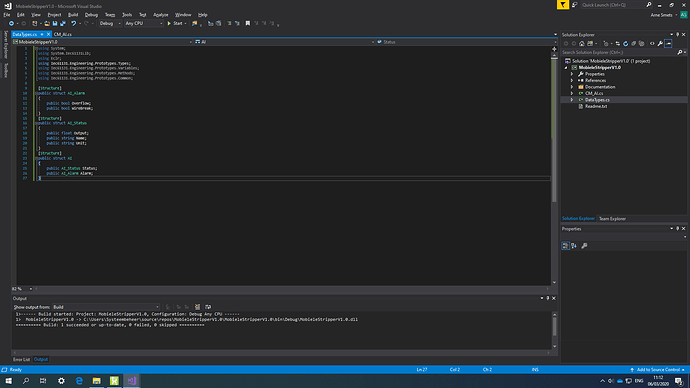Collapse the MobieleStripperV1.0 project node
690x388 pixels.
pyautogui.click(x=566, y=68)
